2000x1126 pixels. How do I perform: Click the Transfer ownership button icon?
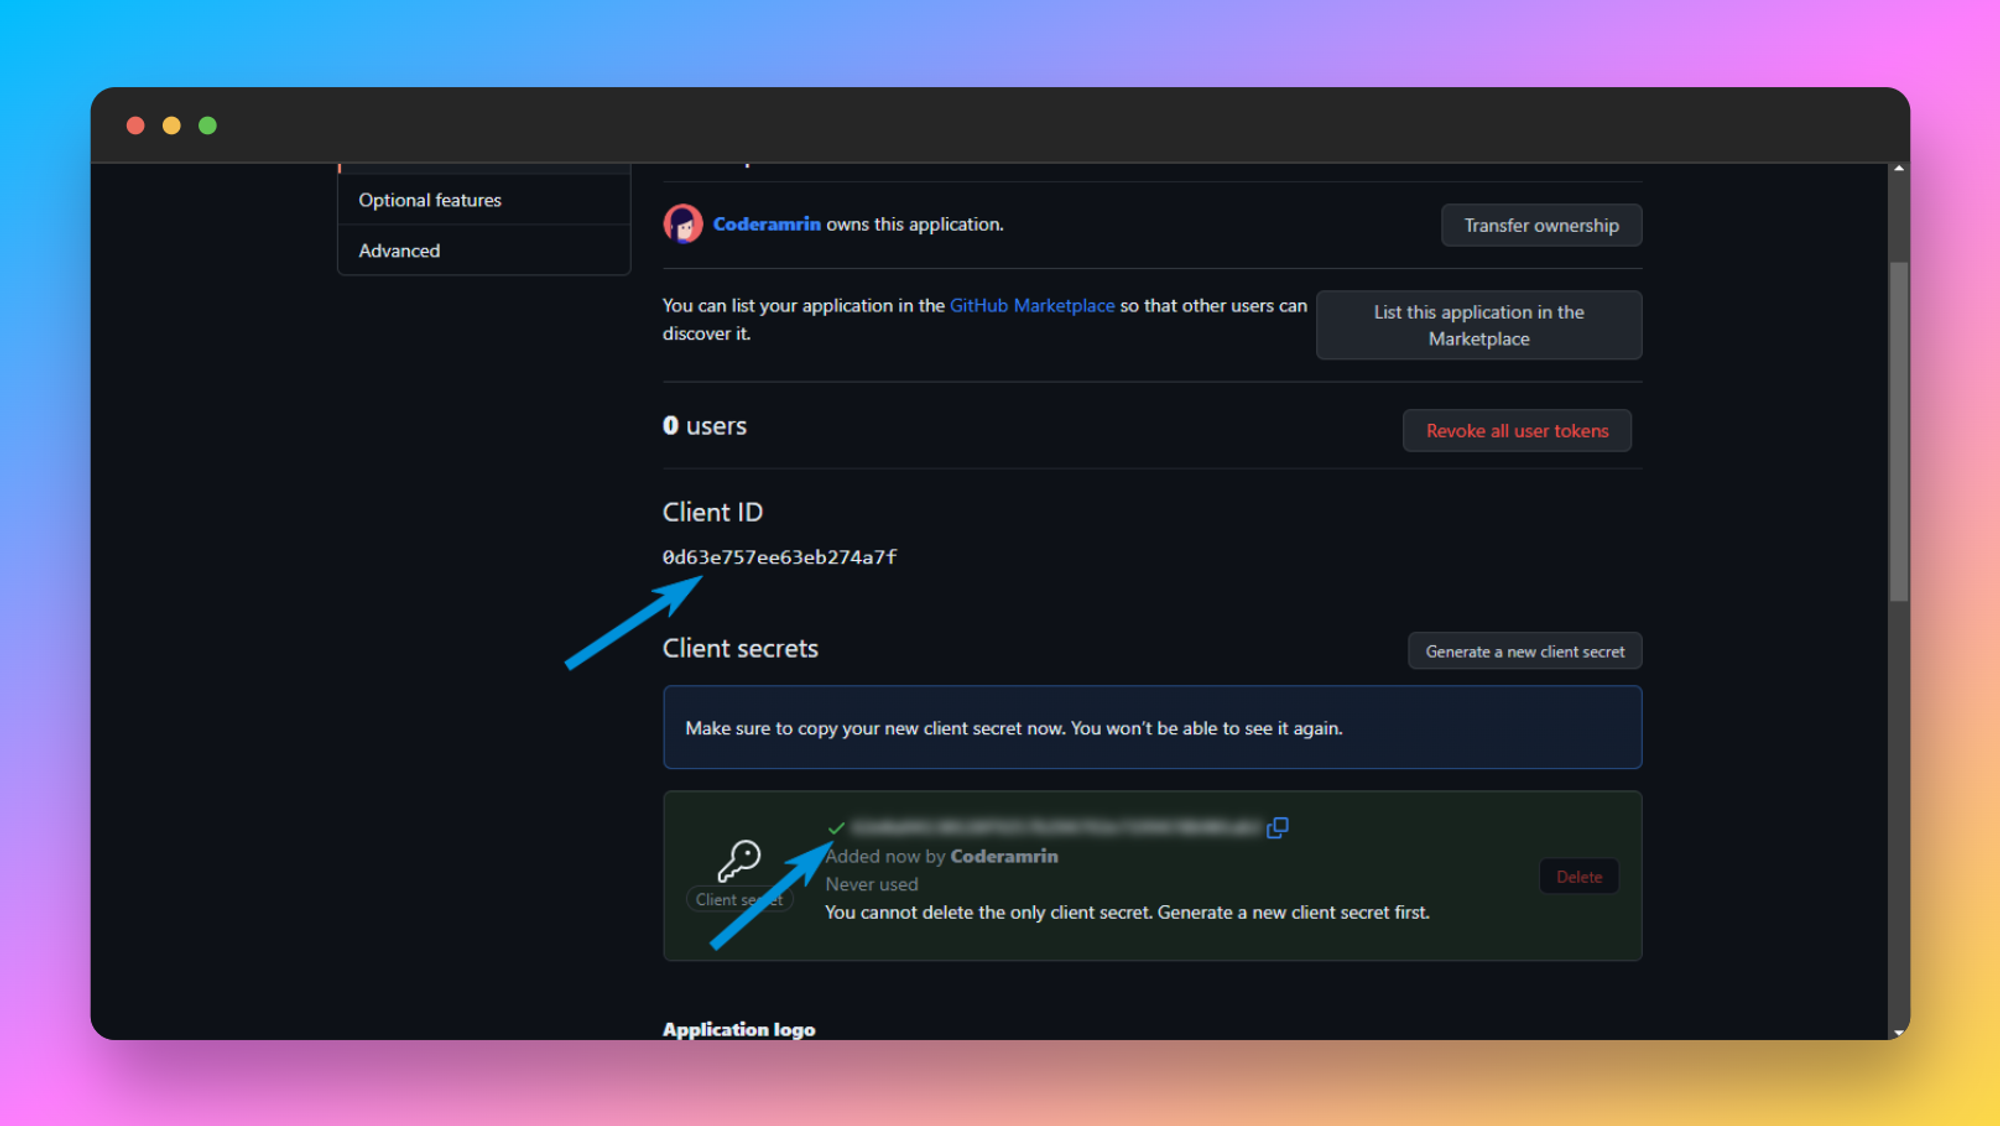coord(1540,224)
